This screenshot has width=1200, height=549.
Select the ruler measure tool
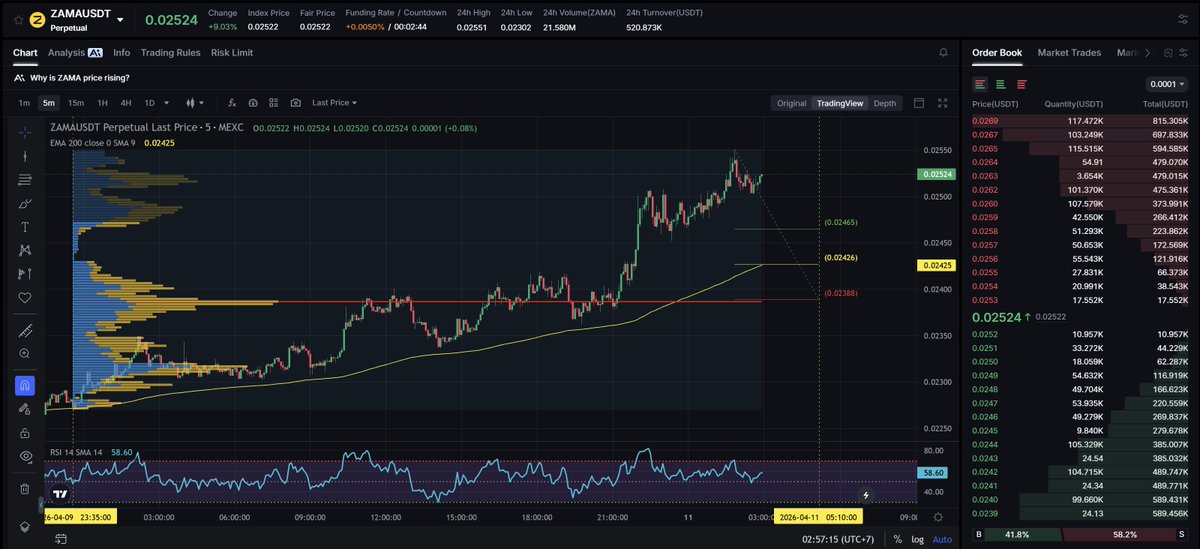pos(25,331)
